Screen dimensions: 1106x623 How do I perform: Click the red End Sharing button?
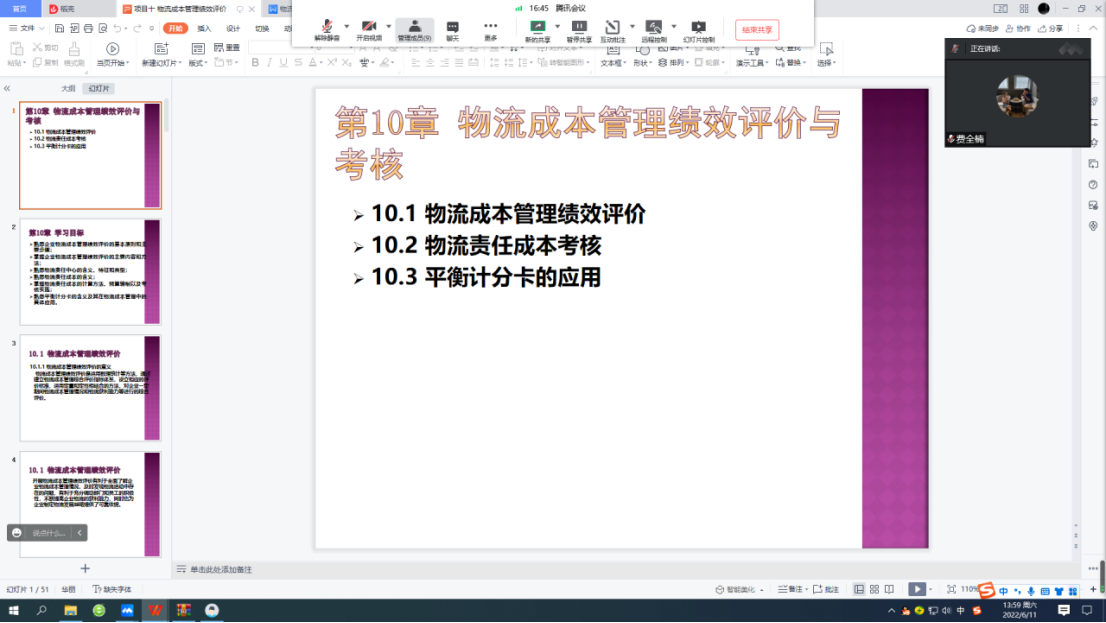pos(756,30)
